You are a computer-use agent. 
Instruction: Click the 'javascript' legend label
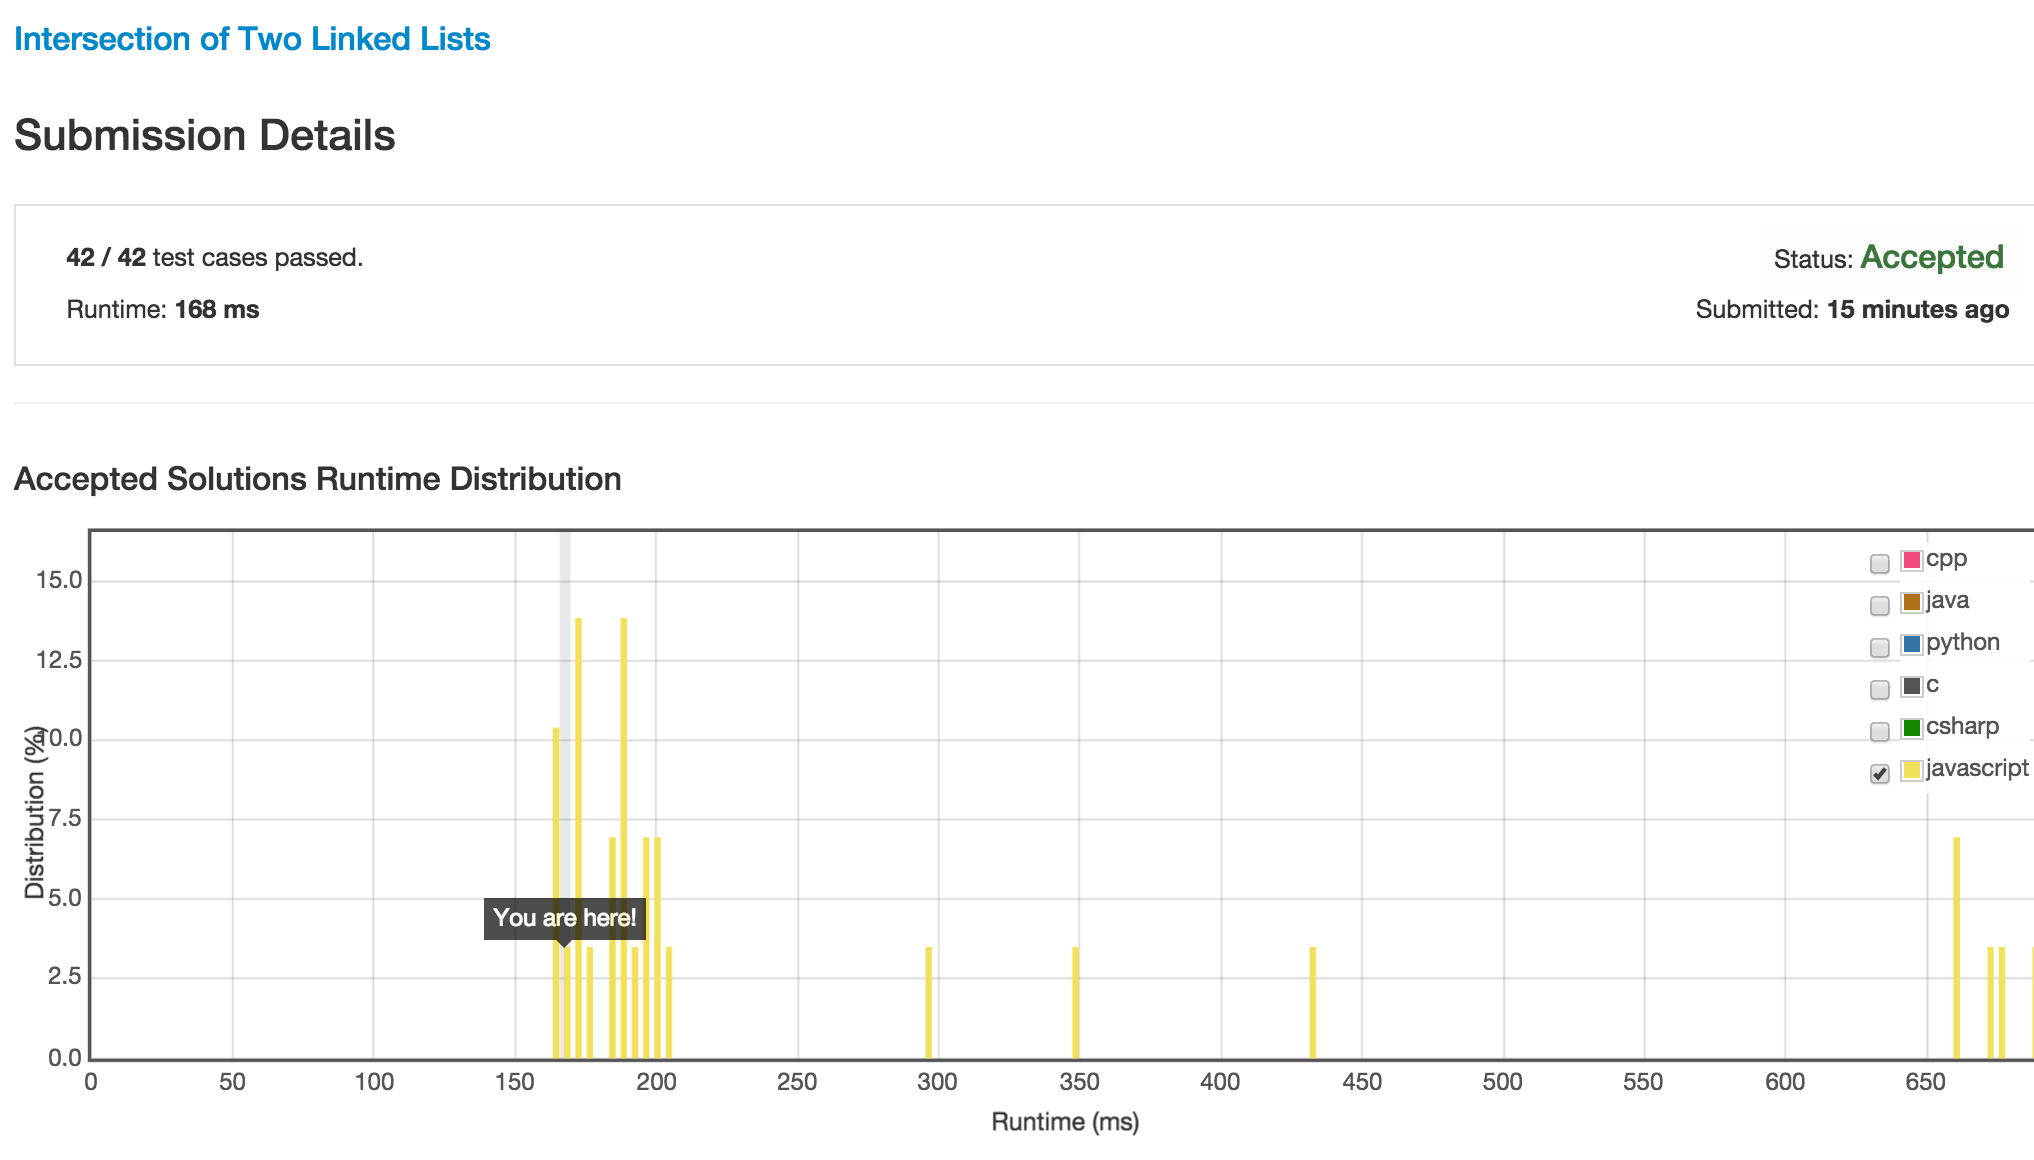[1978, 769]
